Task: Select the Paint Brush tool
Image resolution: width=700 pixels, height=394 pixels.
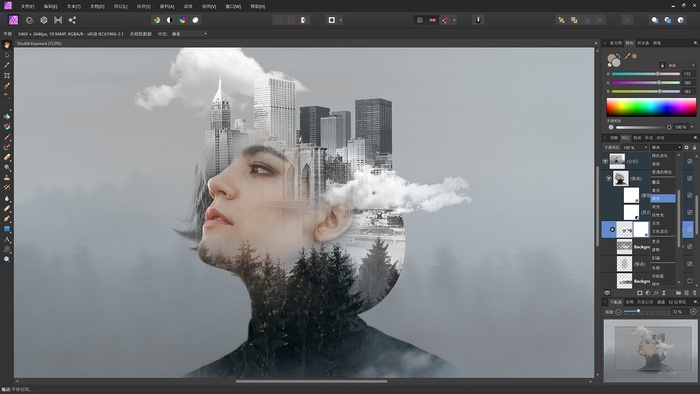Action: (7, 137)
